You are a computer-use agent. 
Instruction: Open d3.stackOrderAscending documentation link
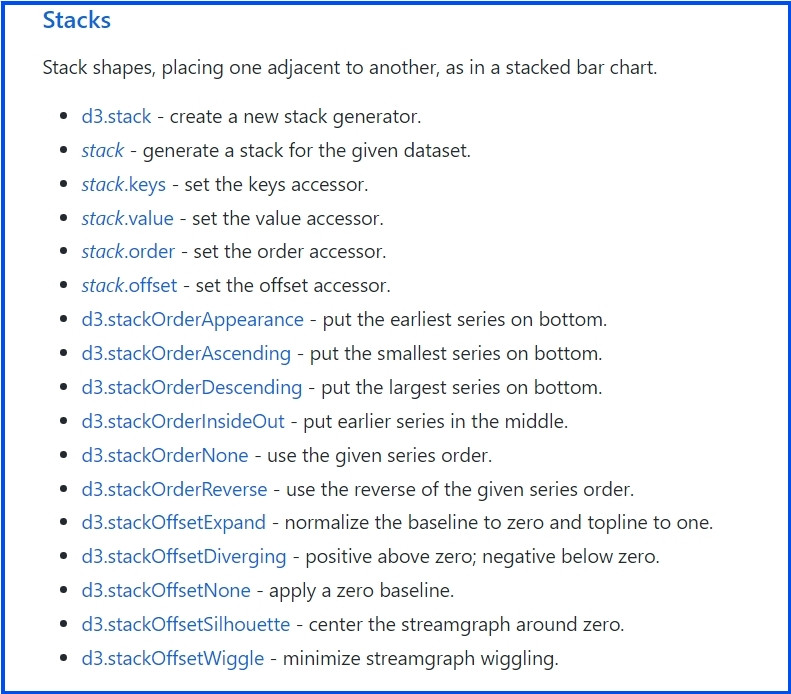(x=186, y=354)
